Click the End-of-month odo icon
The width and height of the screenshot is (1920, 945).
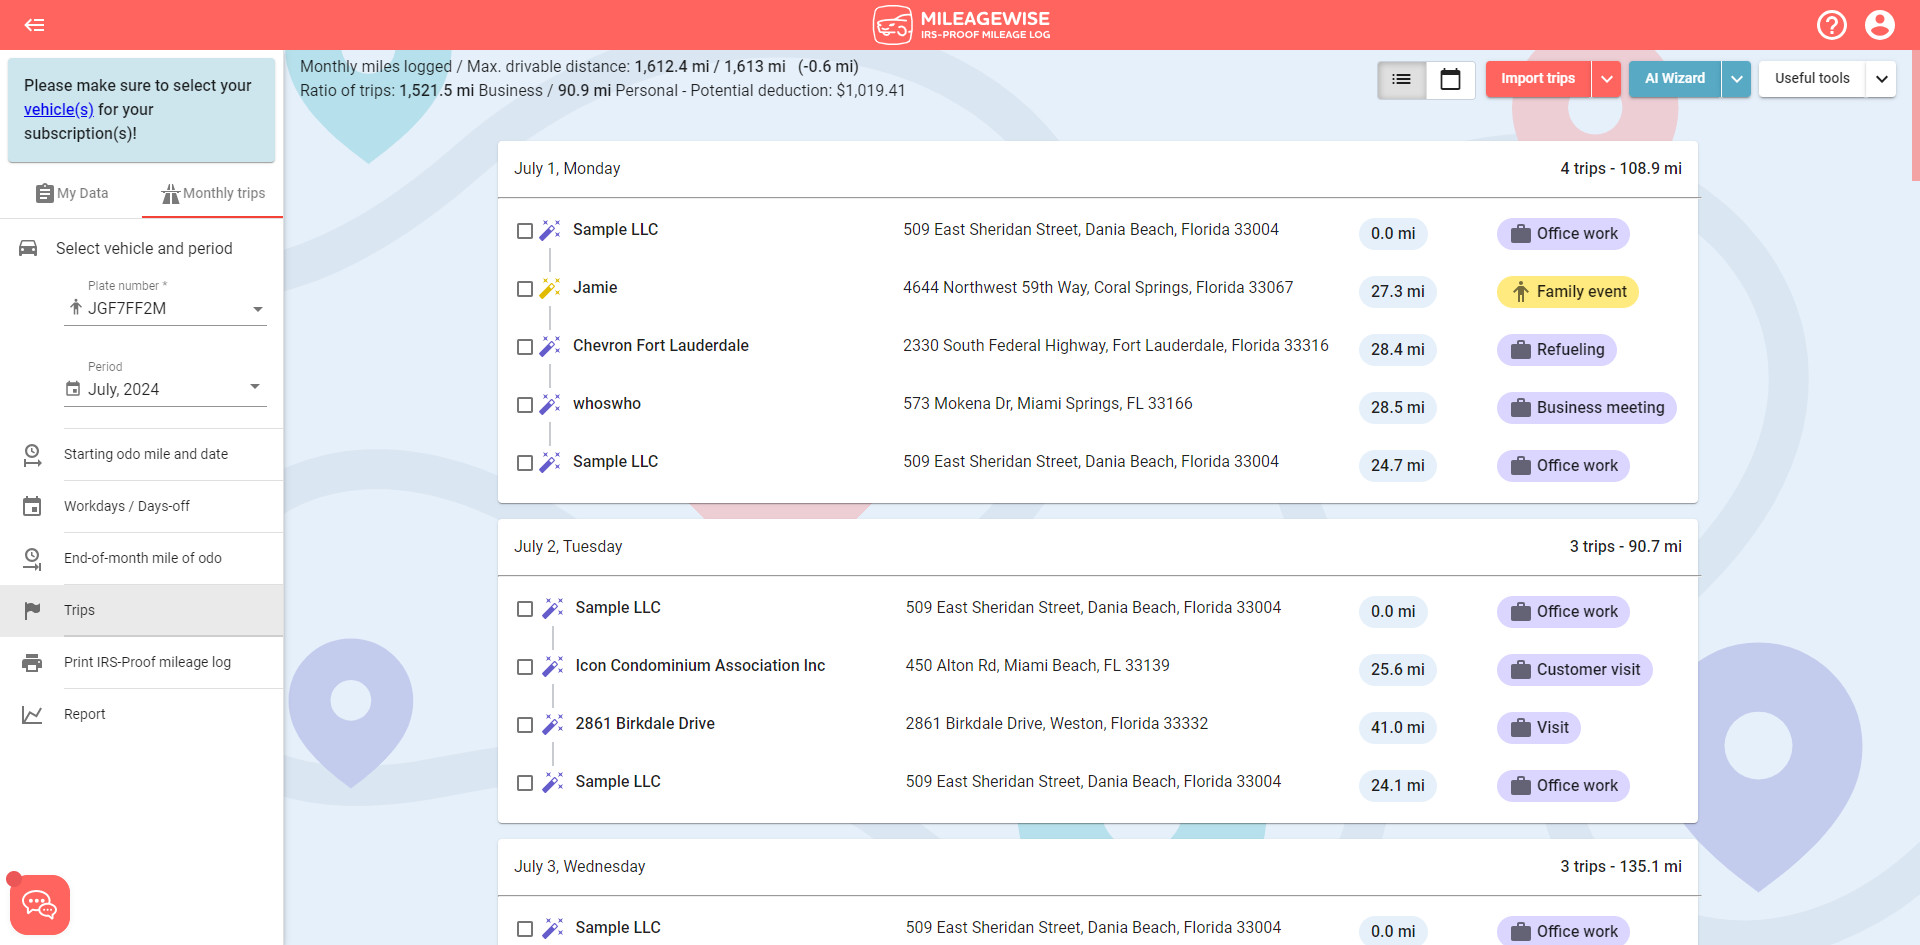point(32,559)
